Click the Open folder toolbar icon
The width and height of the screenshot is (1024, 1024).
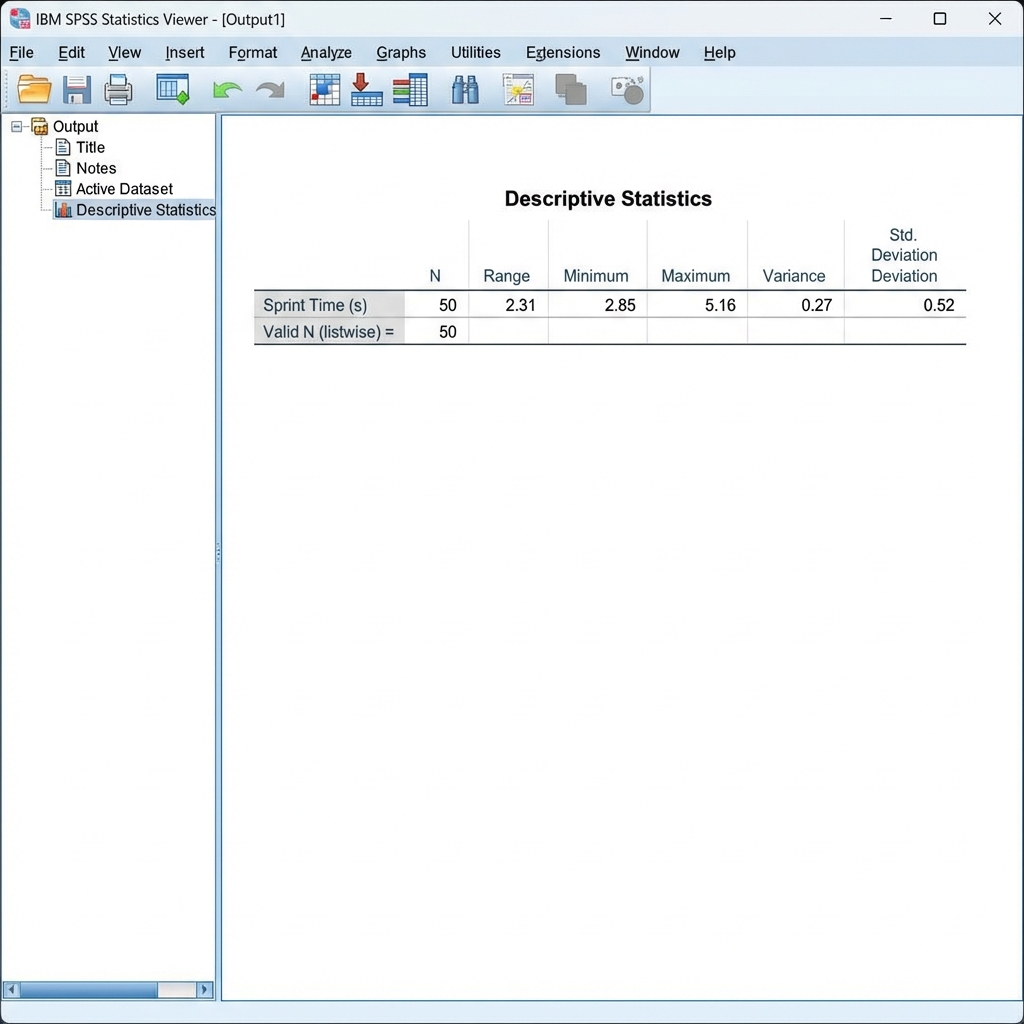click(34, 90)
